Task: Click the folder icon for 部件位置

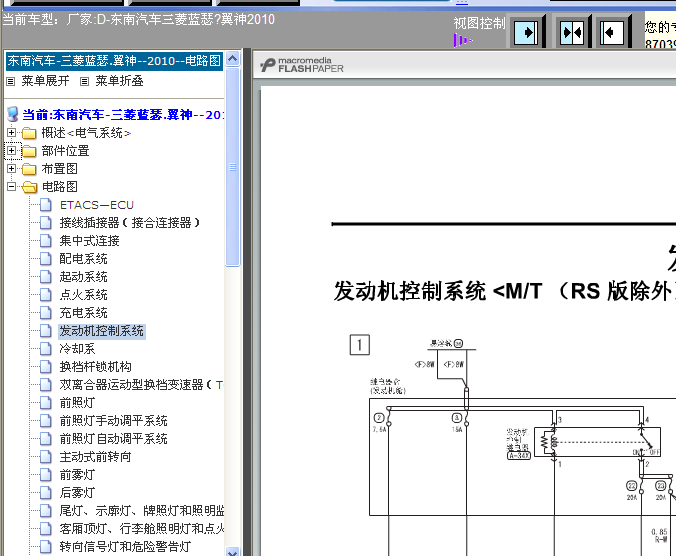Action: click(29, 151)
